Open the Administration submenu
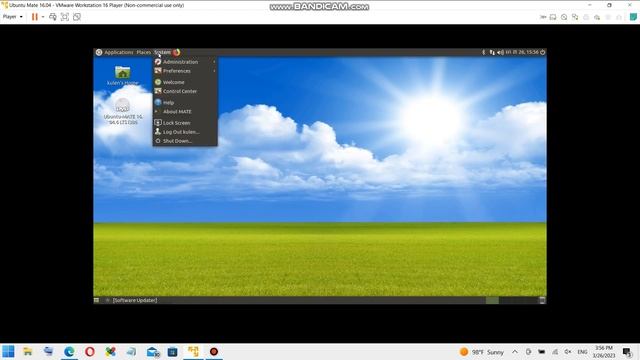This screenshot has height=360, width=640. [185, 62]
